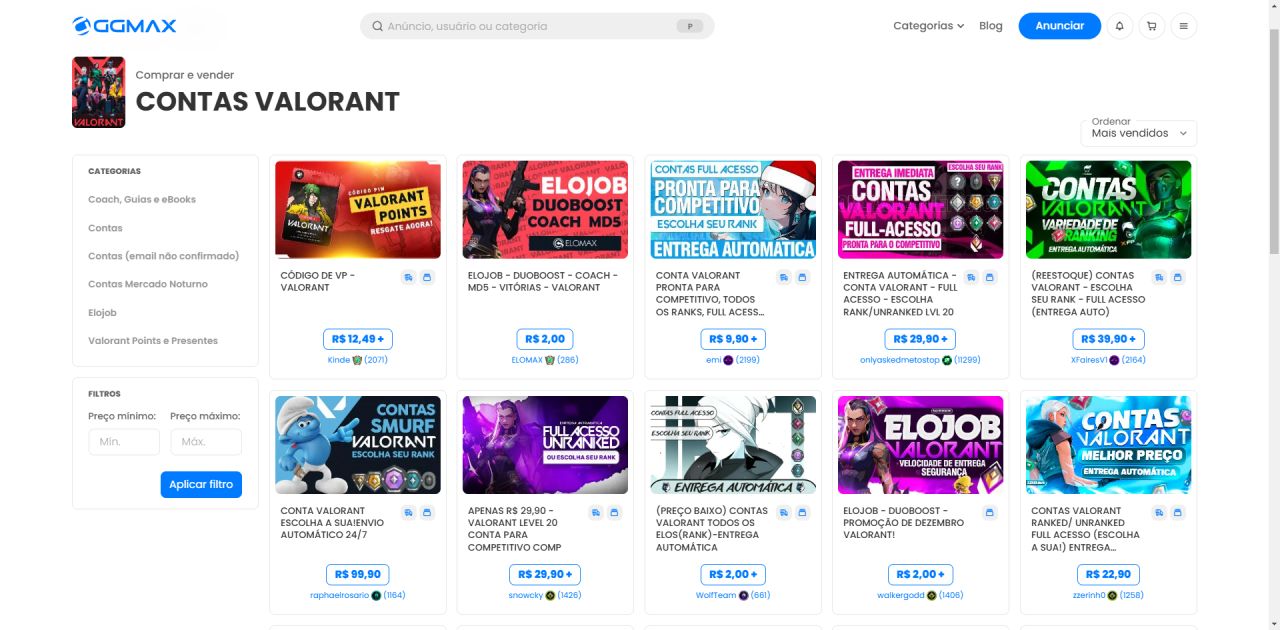Click Aplicar filtro button
Image resolution: width=1280 pixels, height=630 pixels.
click(201, 484)
